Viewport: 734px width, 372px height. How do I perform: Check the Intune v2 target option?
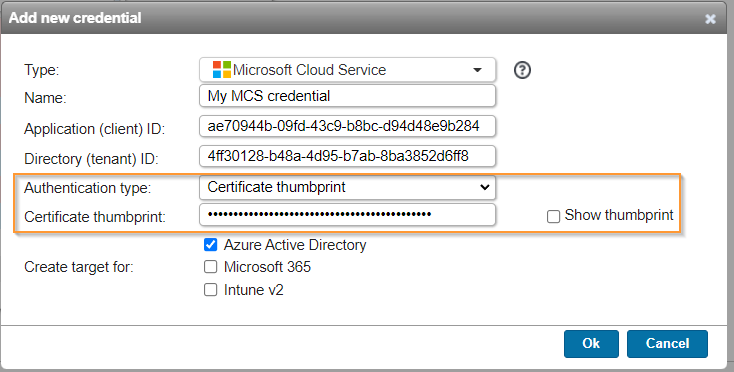(x=211, y=290)
